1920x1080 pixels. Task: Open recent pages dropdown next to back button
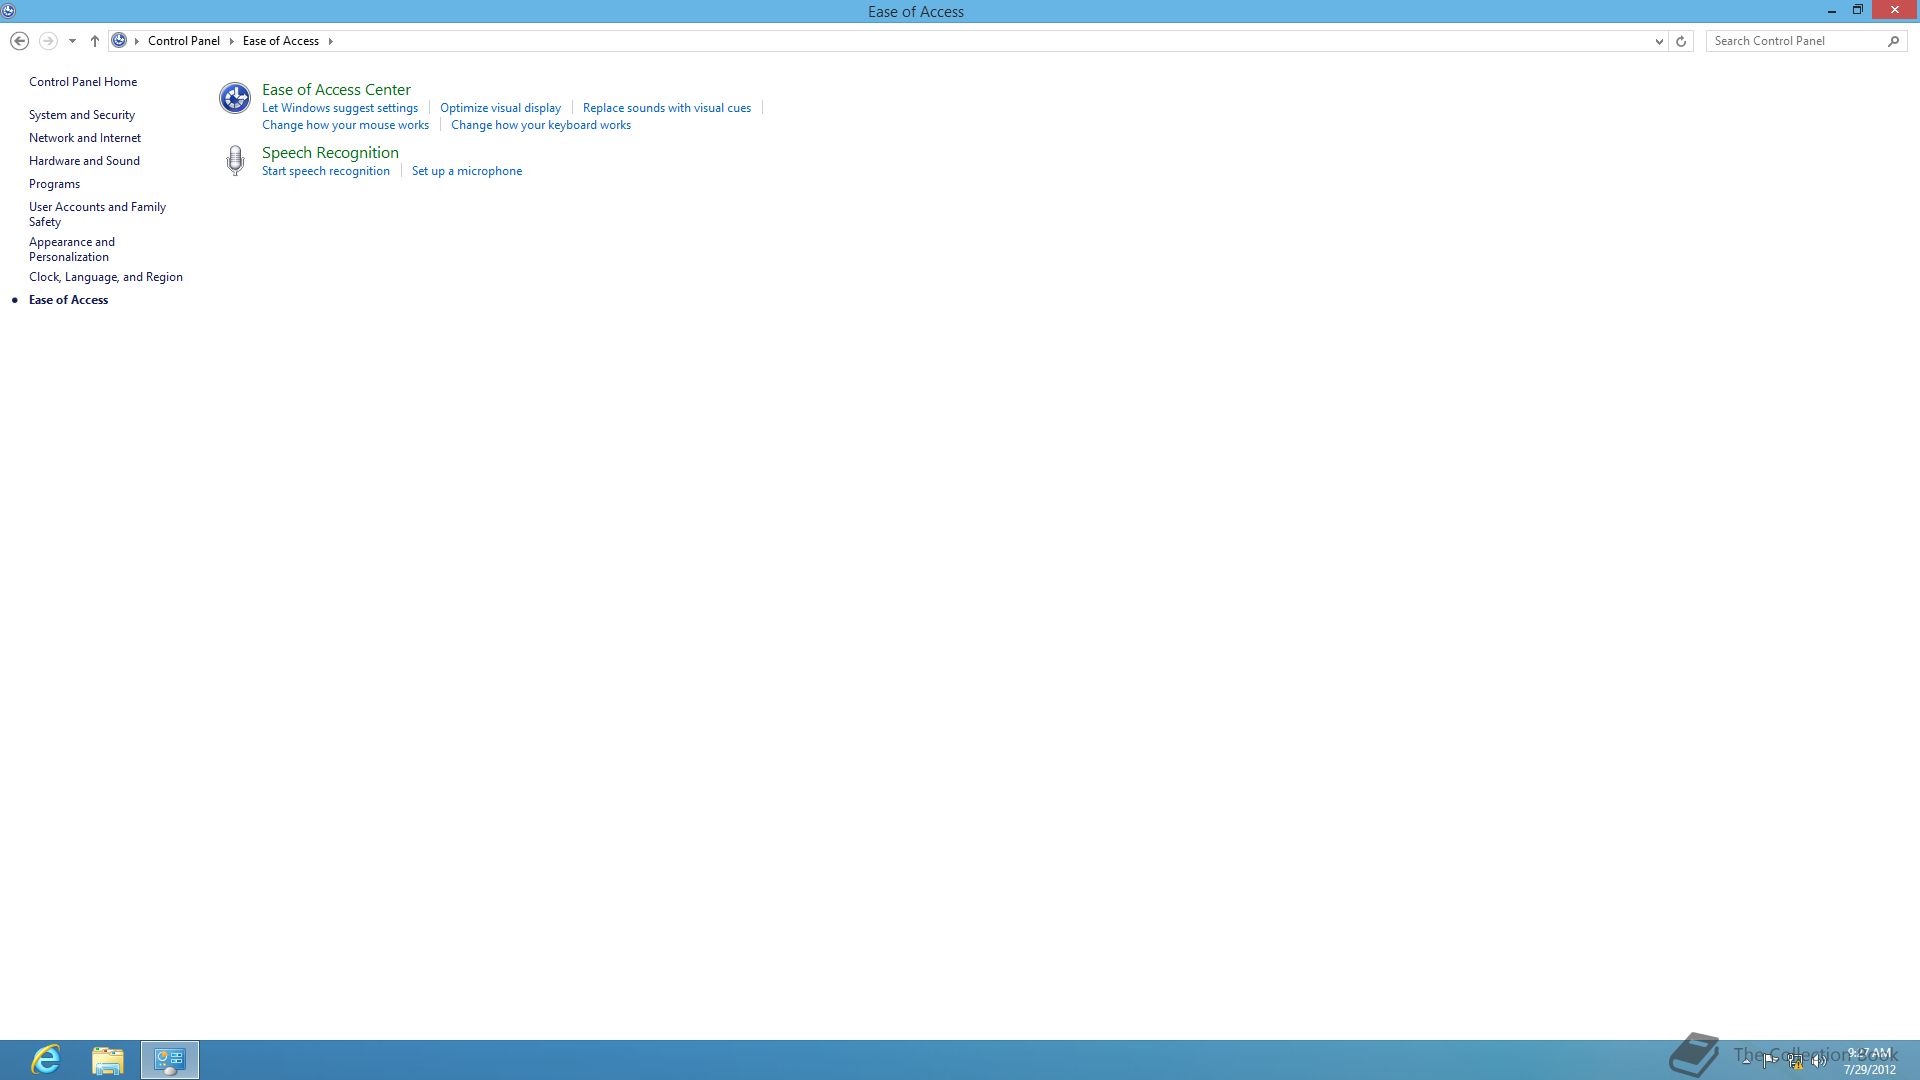(72, 41)
